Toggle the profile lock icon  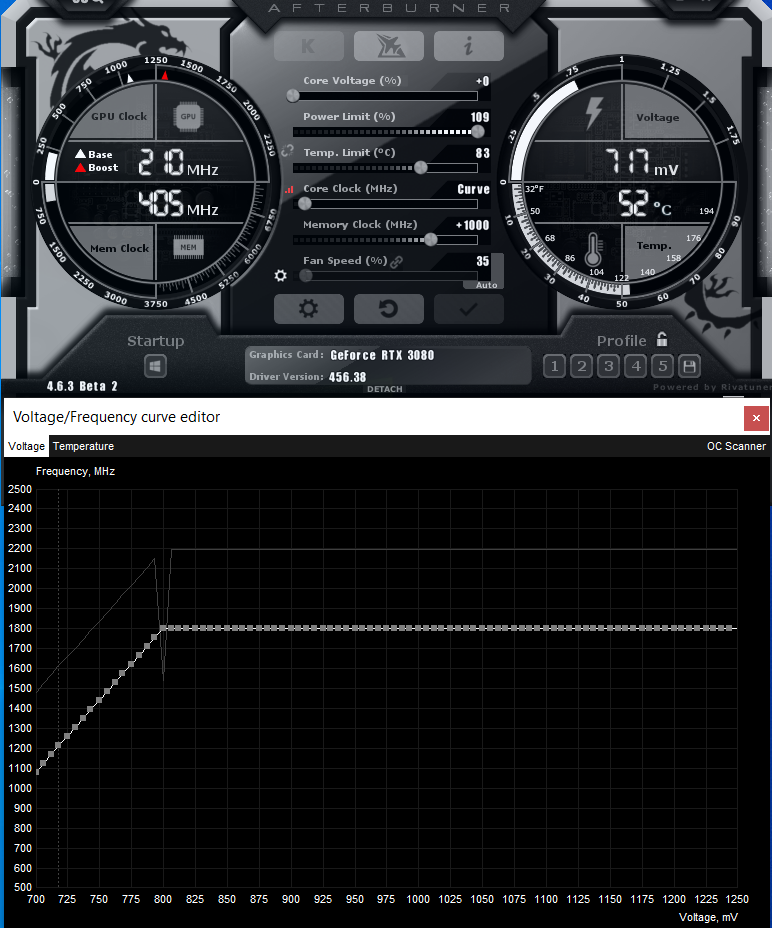pos(662,339)
